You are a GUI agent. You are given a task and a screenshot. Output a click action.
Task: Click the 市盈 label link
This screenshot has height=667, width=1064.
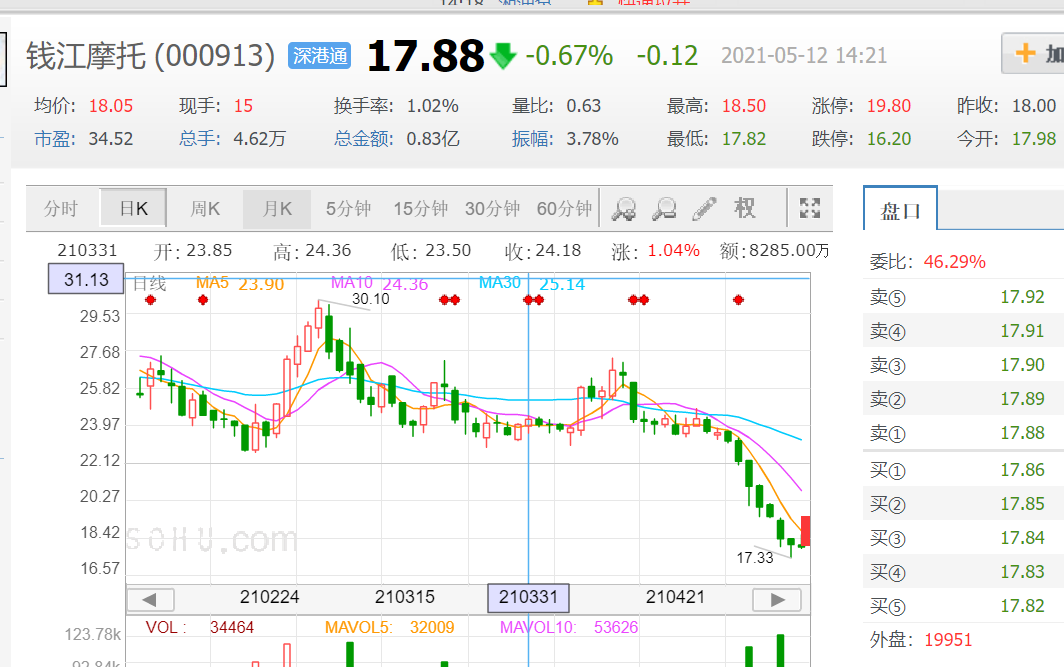point(54,139)
